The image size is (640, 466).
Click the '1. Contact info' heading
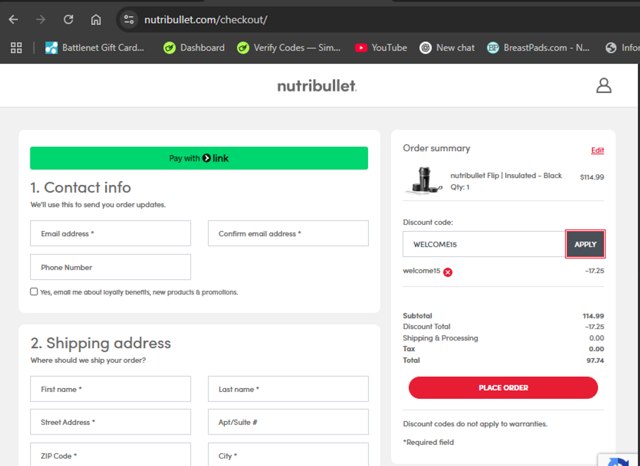81,187
